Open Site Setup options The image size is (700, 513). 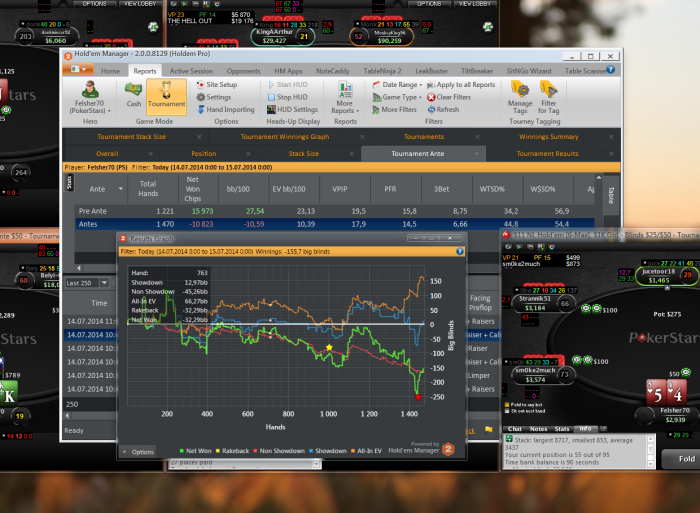coord(217,84)
